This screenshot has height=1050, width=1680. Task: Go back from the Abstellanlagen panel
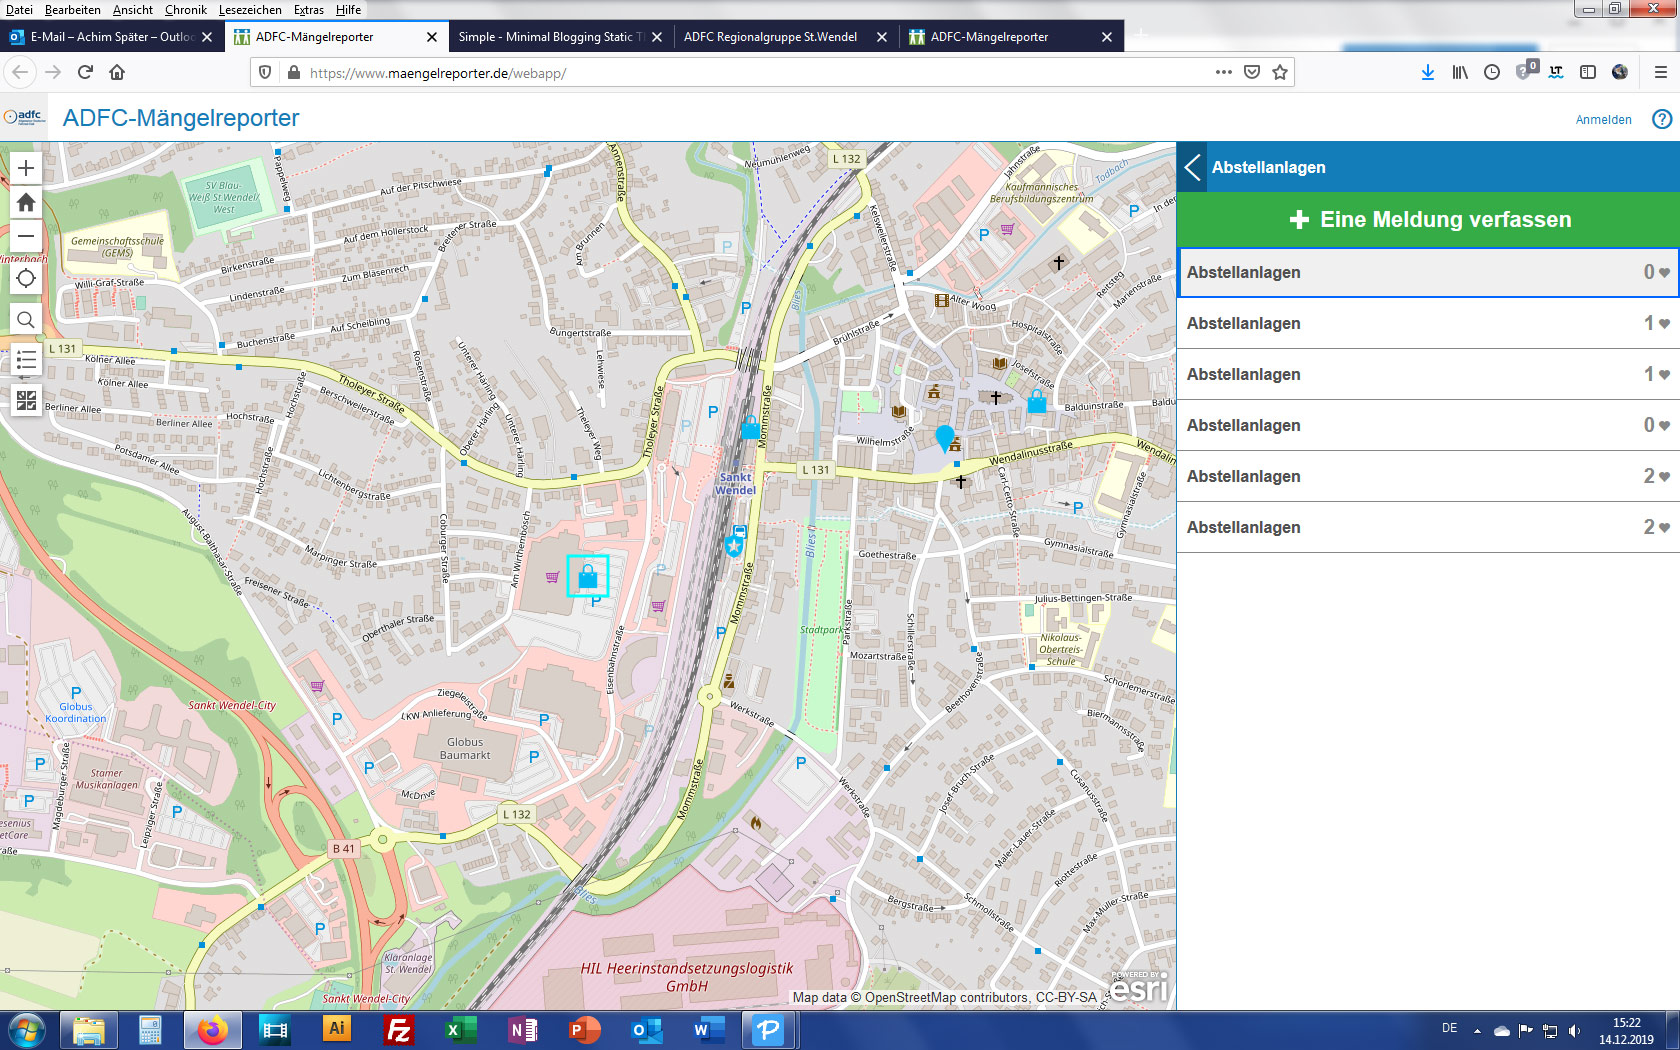pos(1193,167)
